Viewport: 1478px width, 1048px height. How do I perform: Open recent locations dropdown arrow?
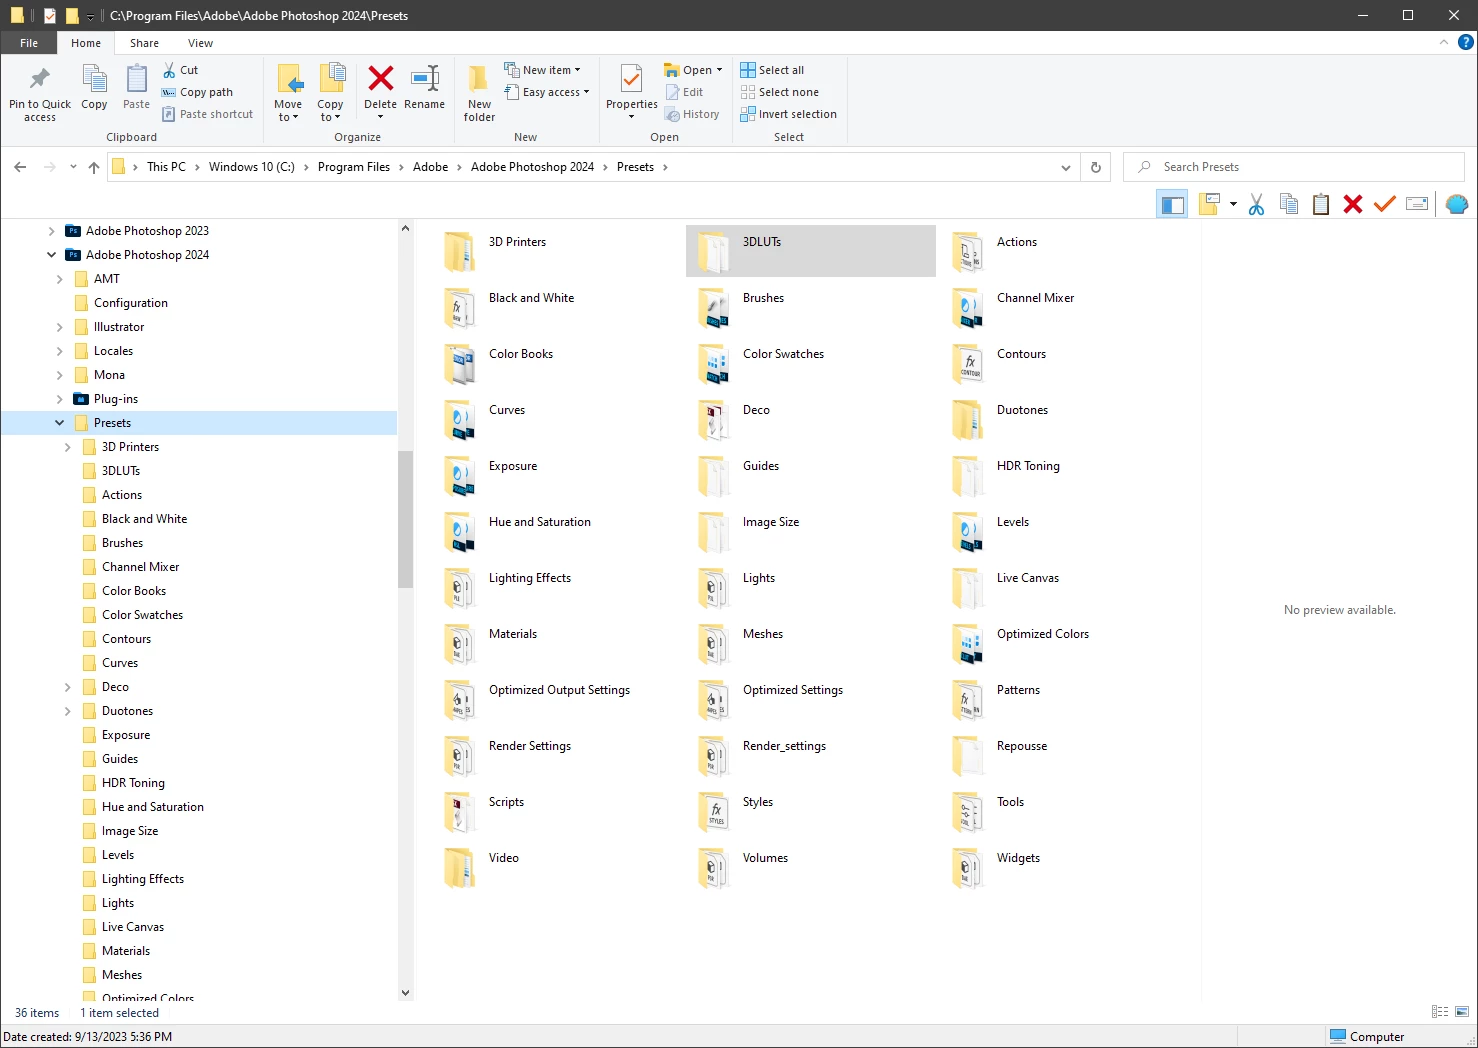pyautogui.click(x=73, y=167)
